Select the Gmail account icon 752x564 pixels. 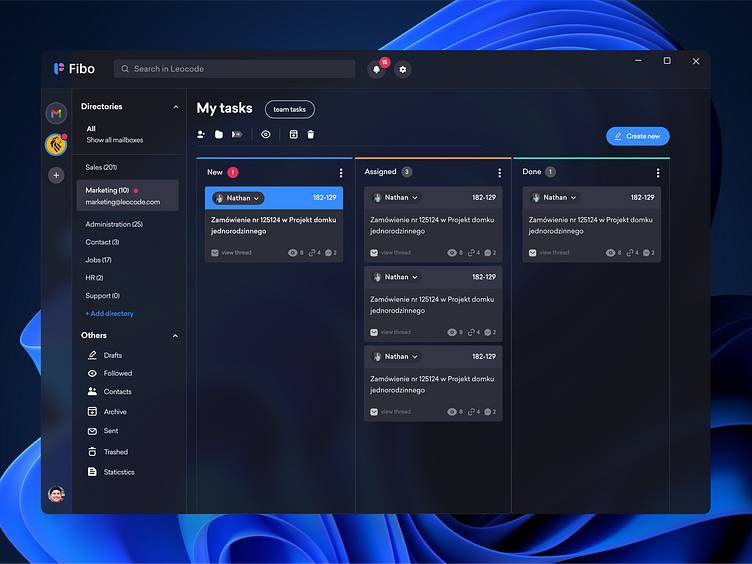(x=56, y=113)
